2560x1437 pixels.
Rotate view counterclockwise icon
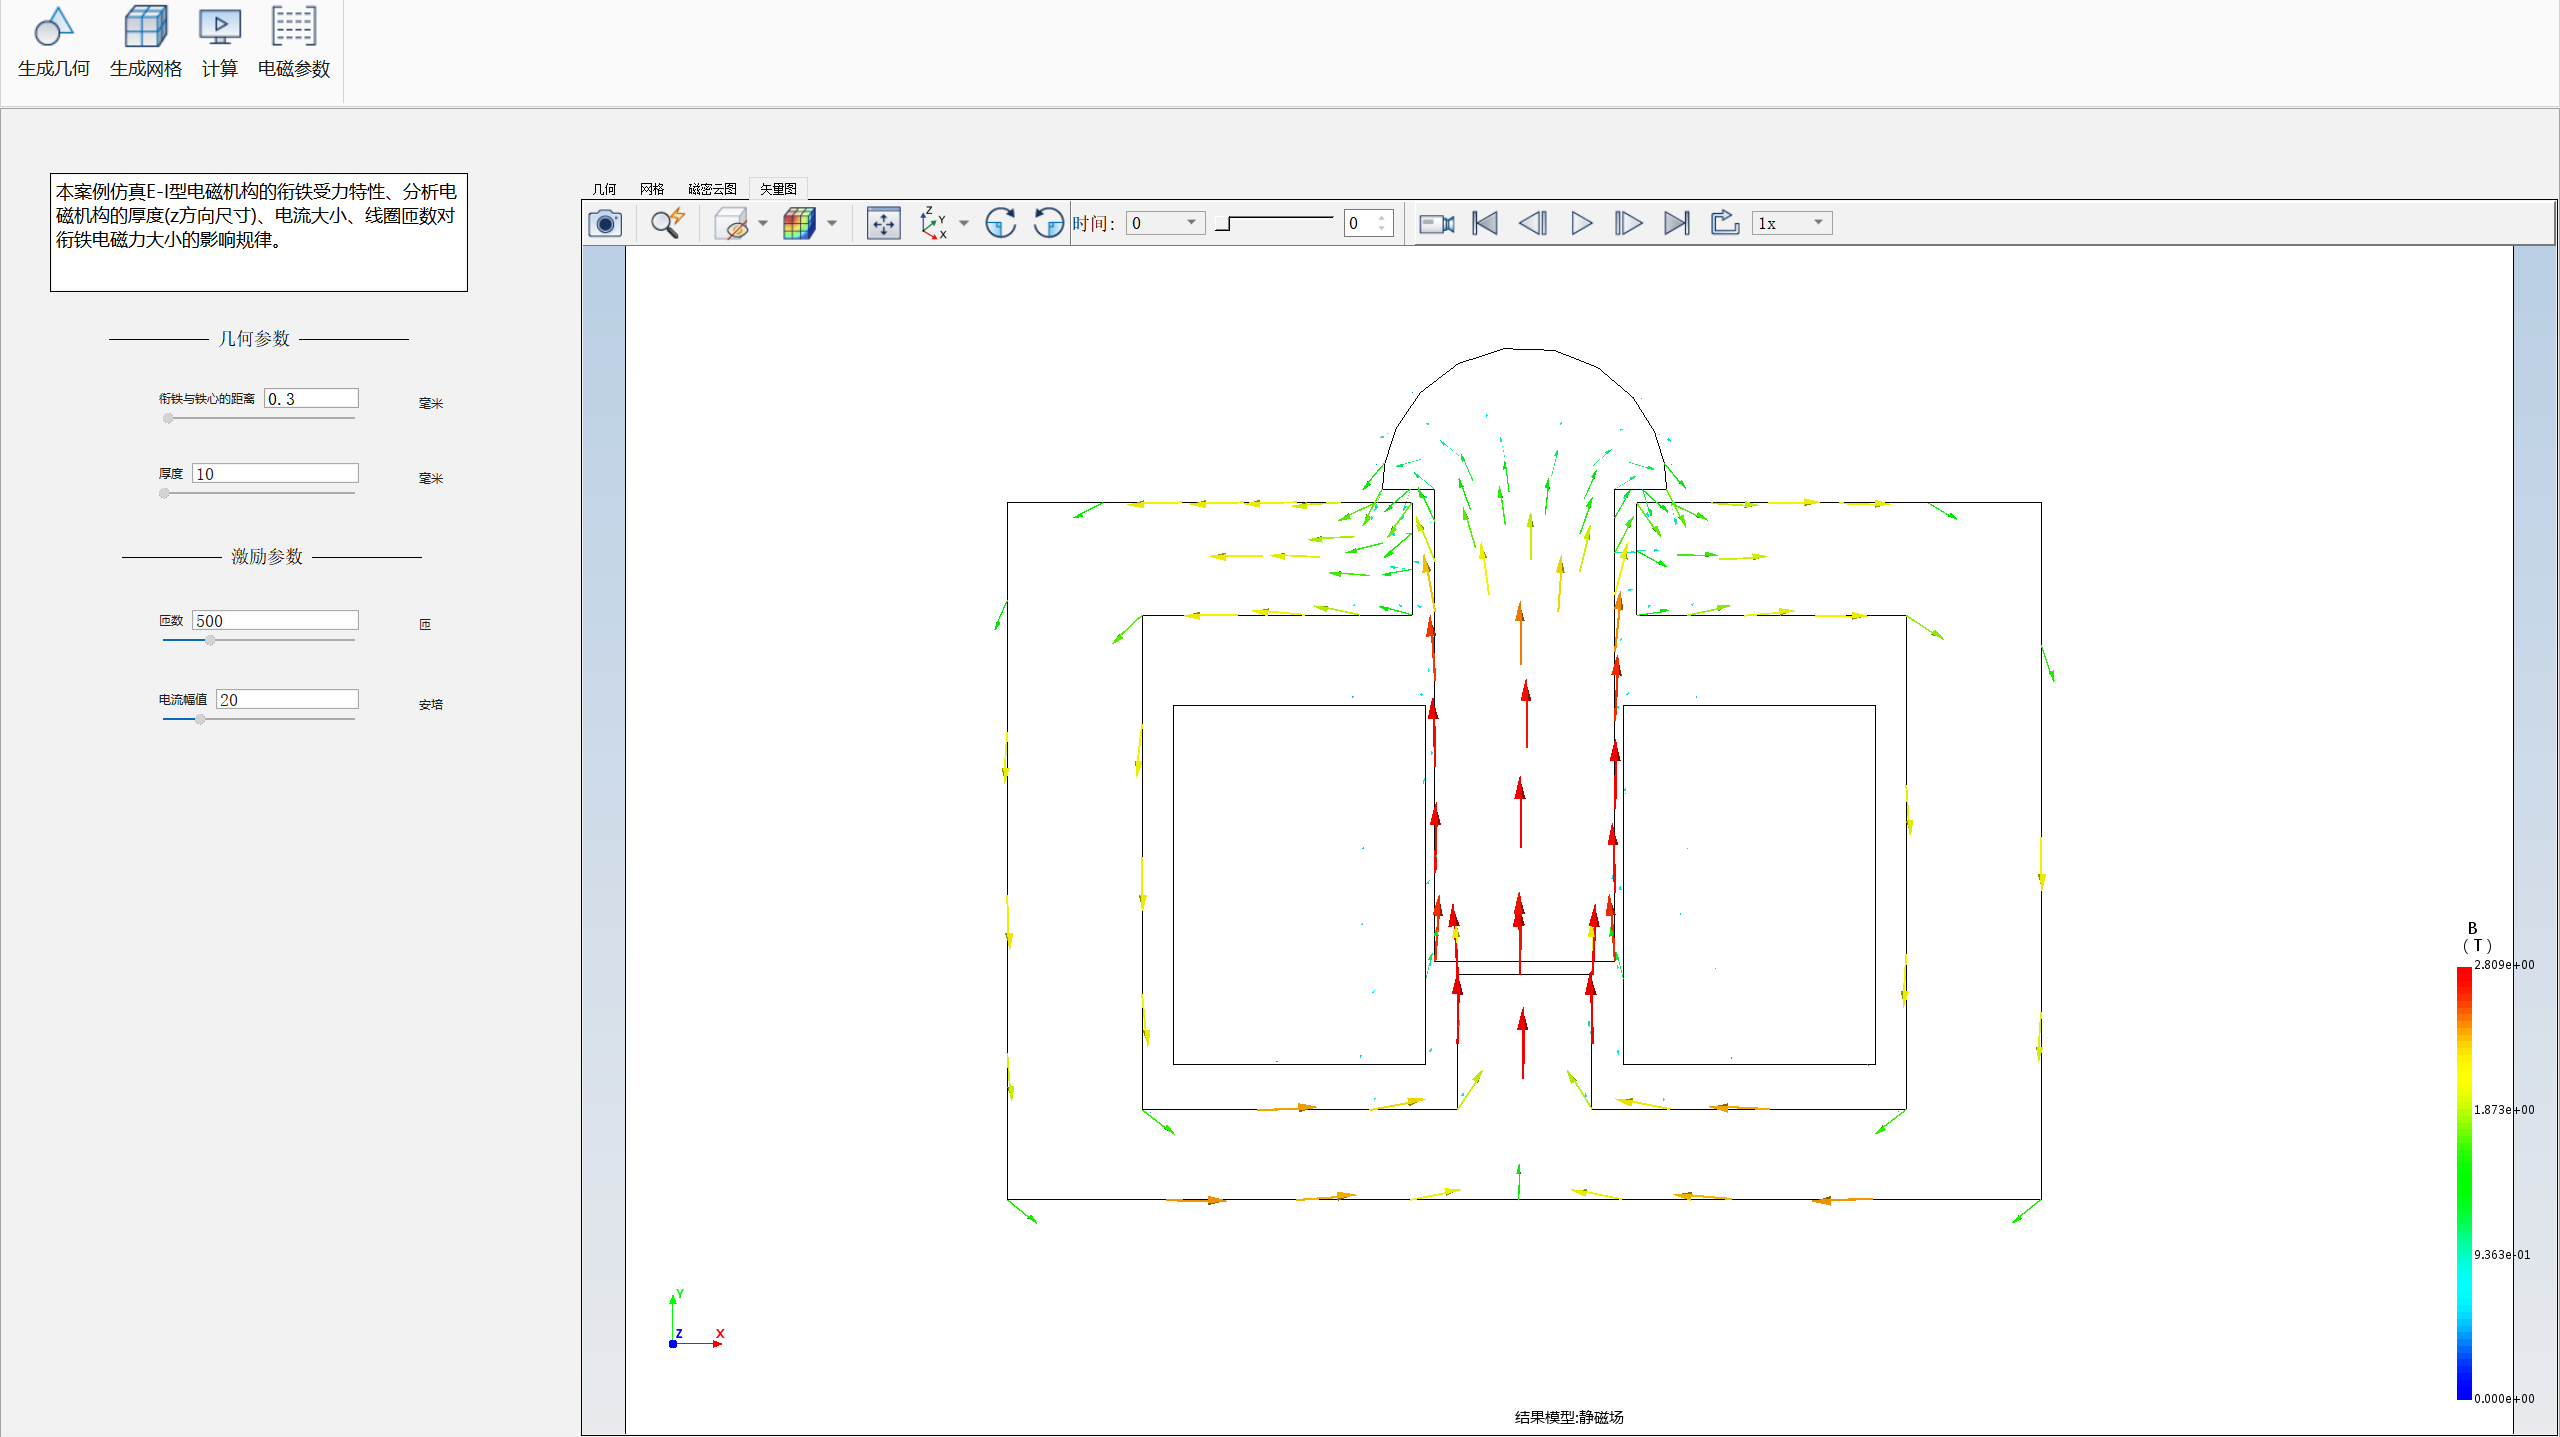pyautogui.click(x=1048, y=223)
